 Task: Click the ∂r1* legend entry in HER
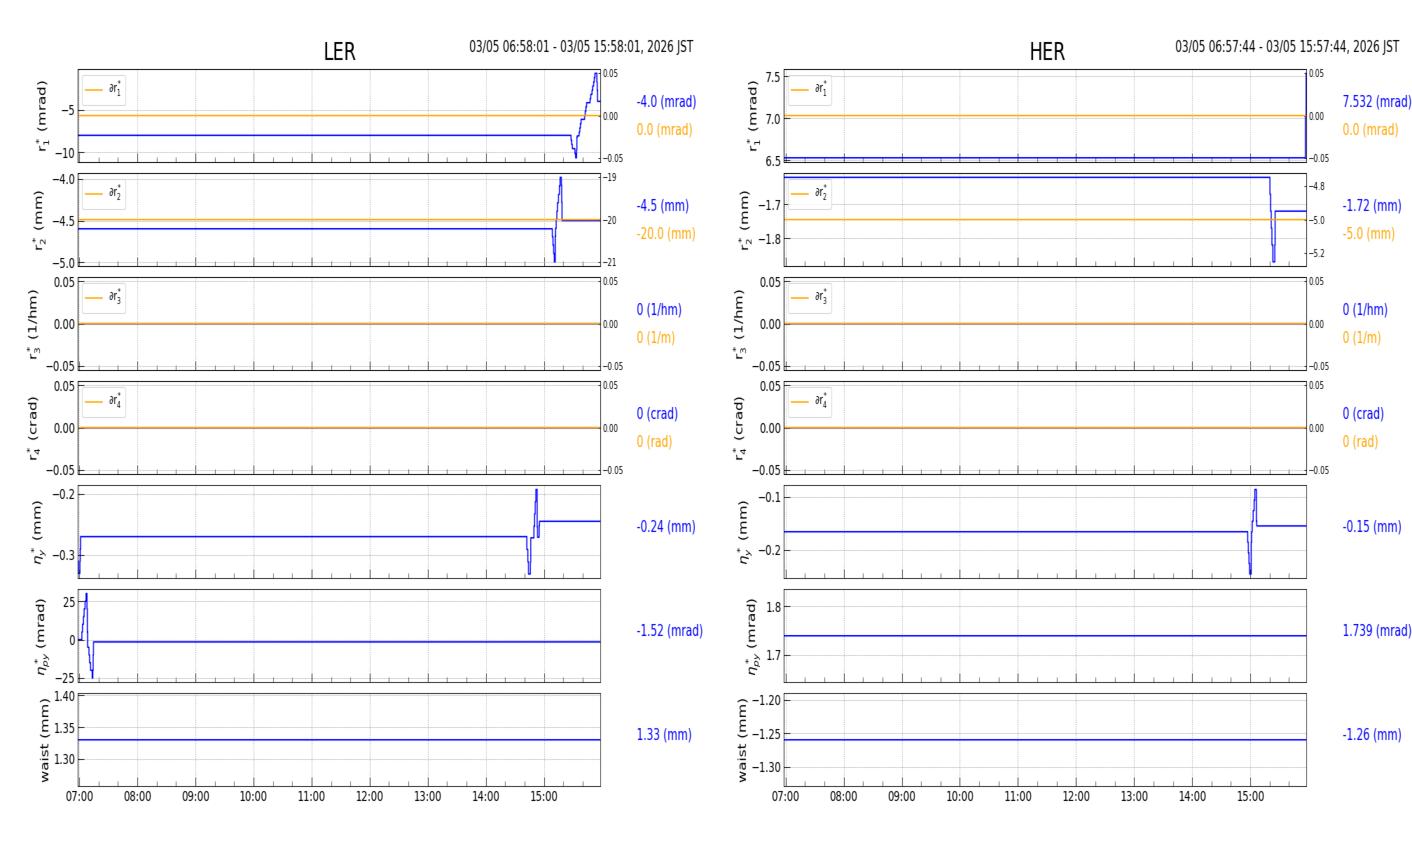point(809,90)
